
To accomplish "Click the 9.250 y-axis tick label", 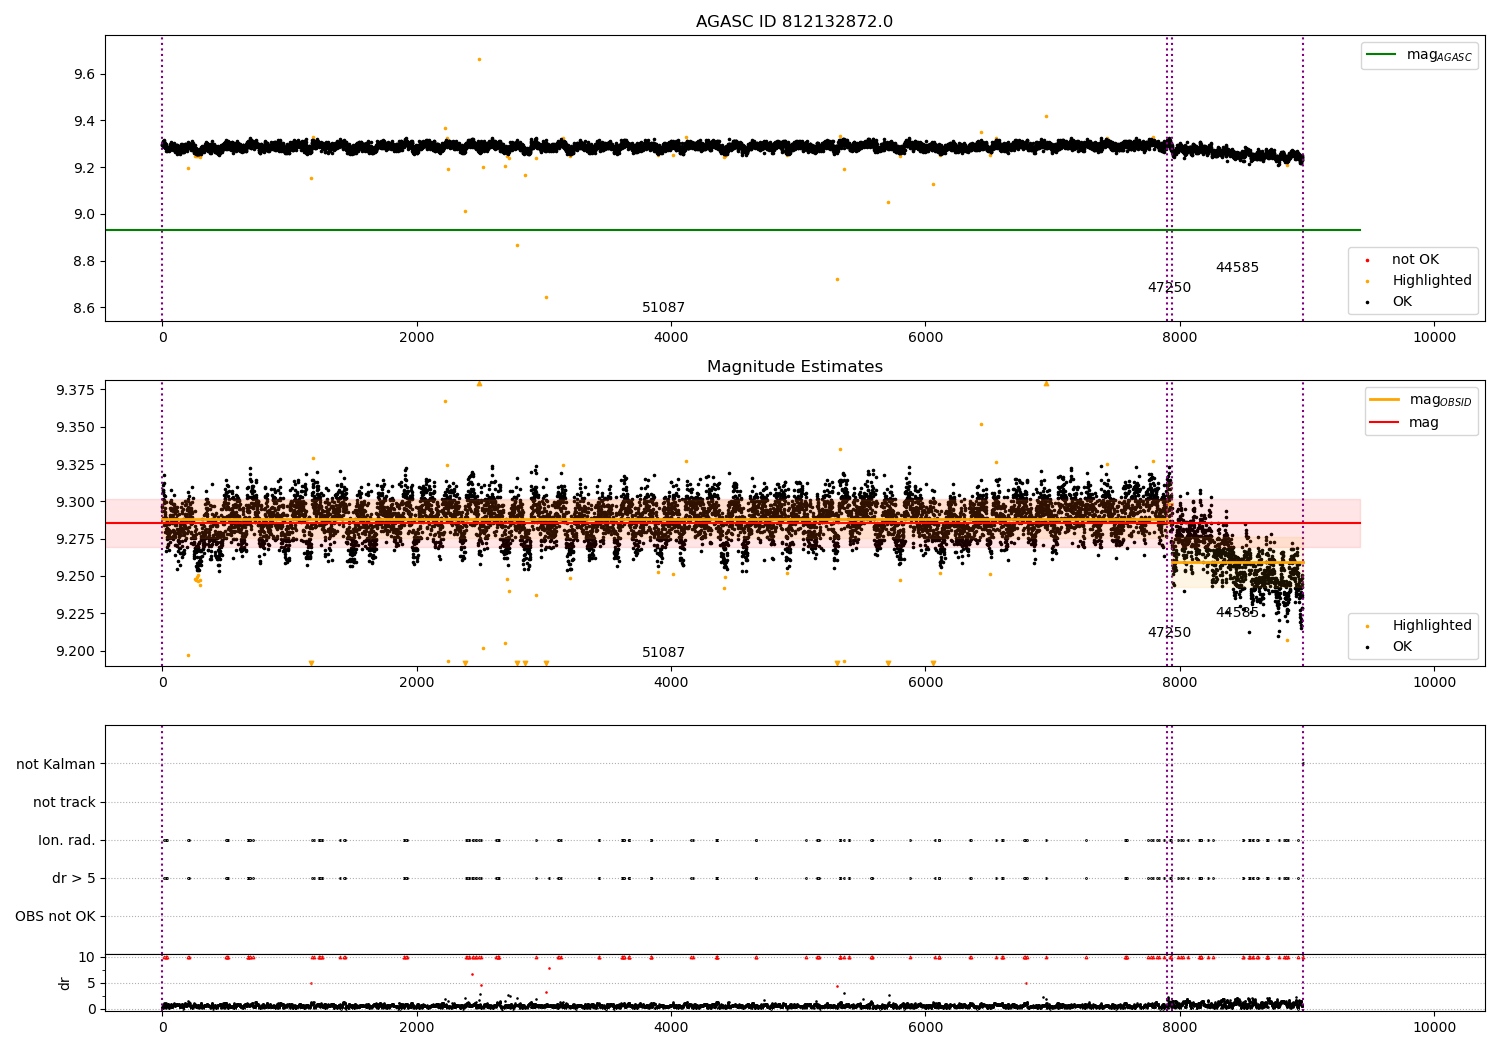I will tap(76, 577).
